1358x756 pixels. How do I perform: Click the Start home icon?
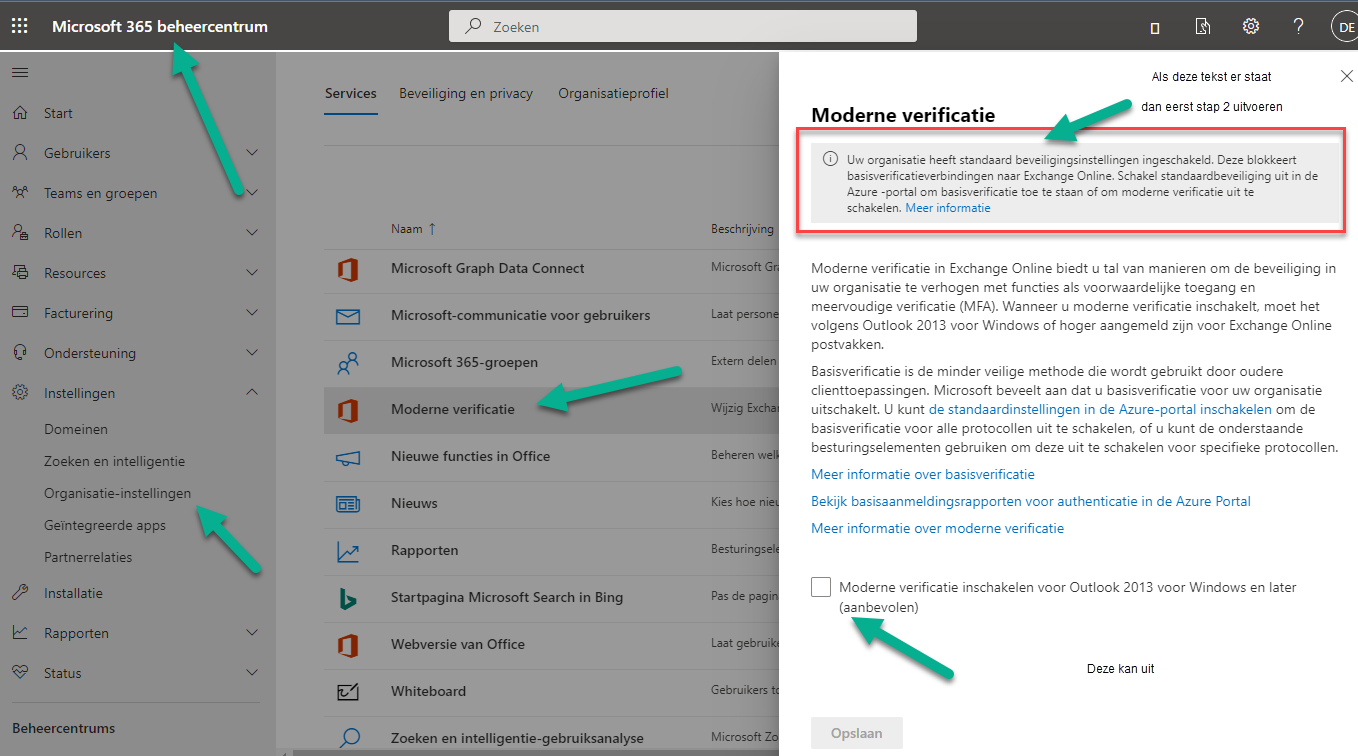pyautogui.click(x=20, y=113)
